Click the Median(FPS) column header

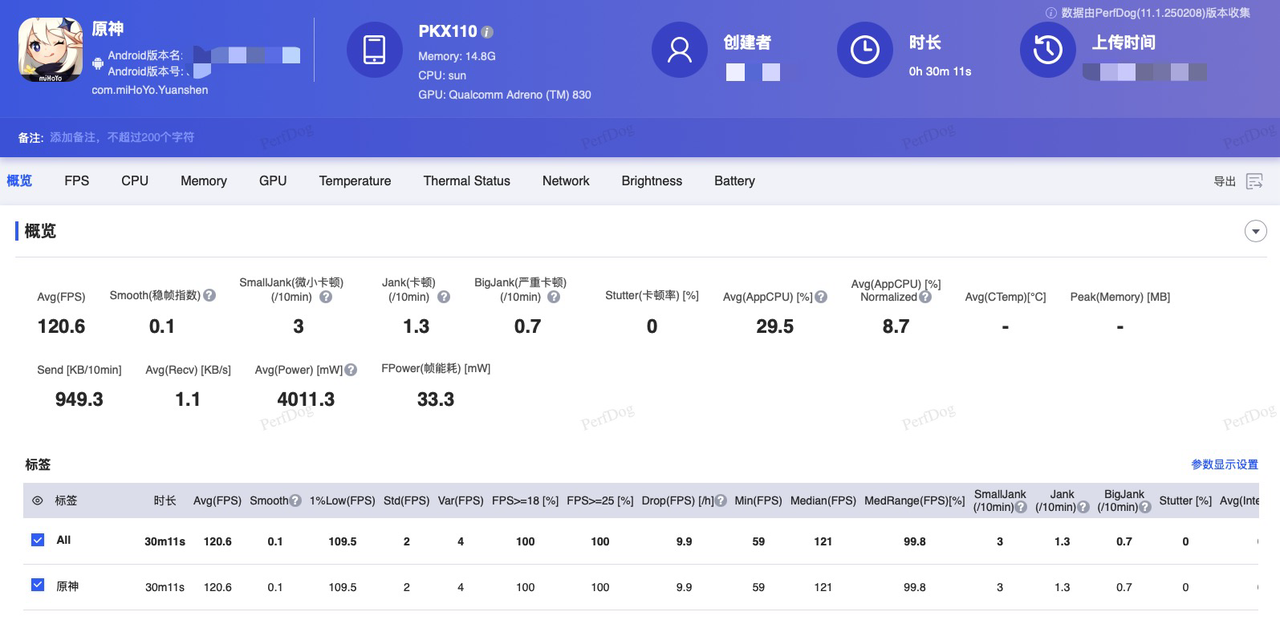coord(823,501)
